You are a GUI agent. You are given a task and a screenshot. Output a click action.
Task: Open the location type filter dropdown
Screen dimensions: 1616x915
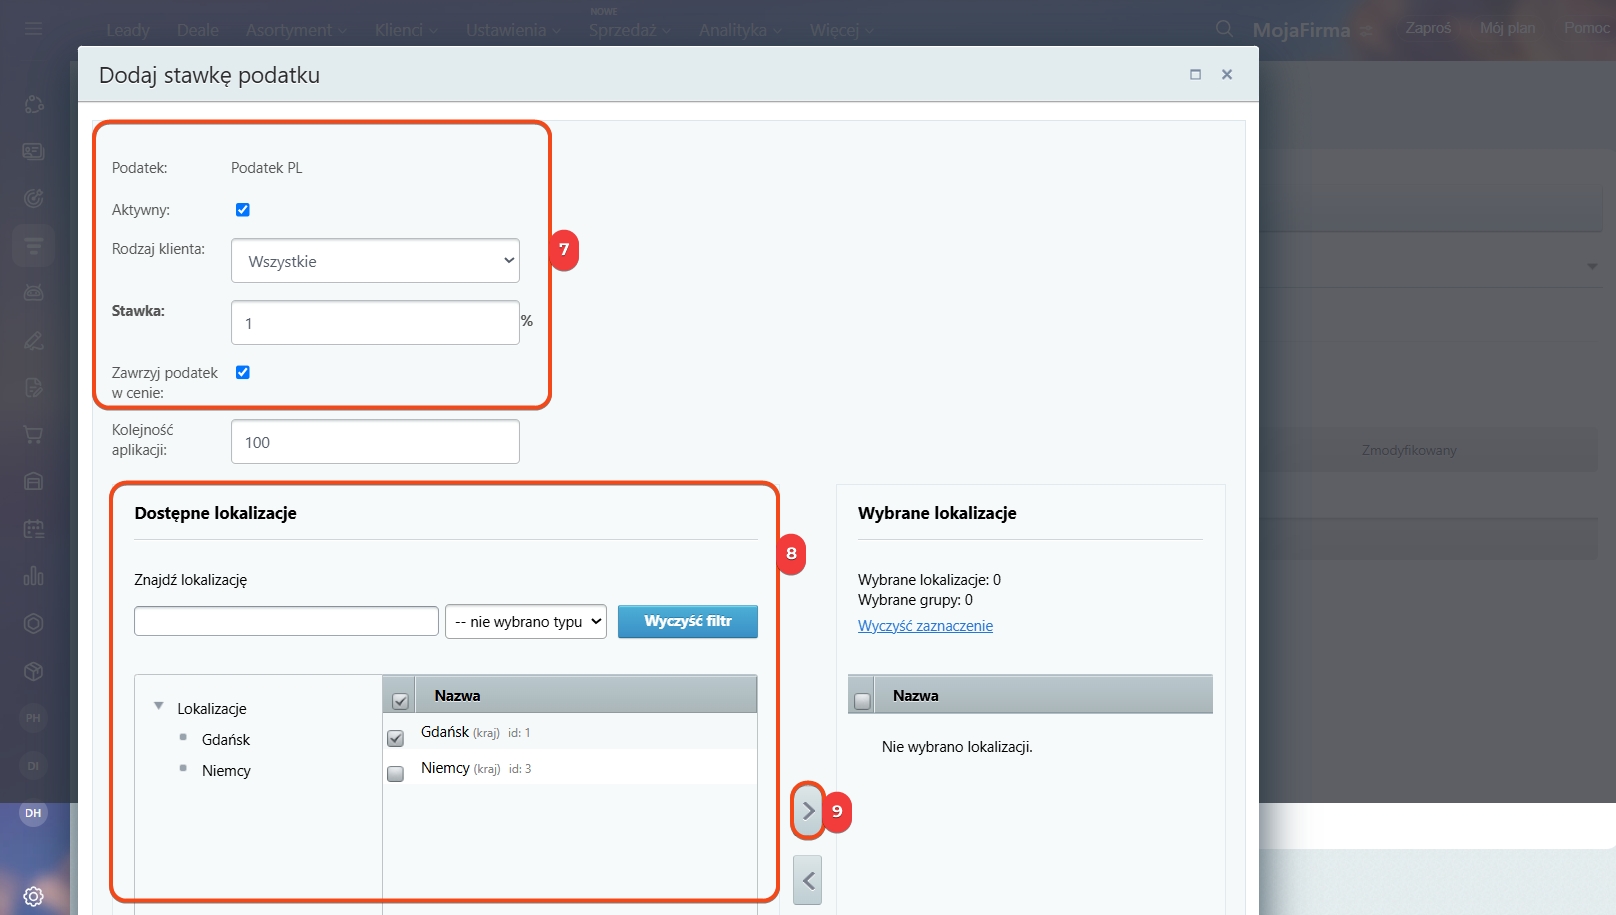pos(526,621)
